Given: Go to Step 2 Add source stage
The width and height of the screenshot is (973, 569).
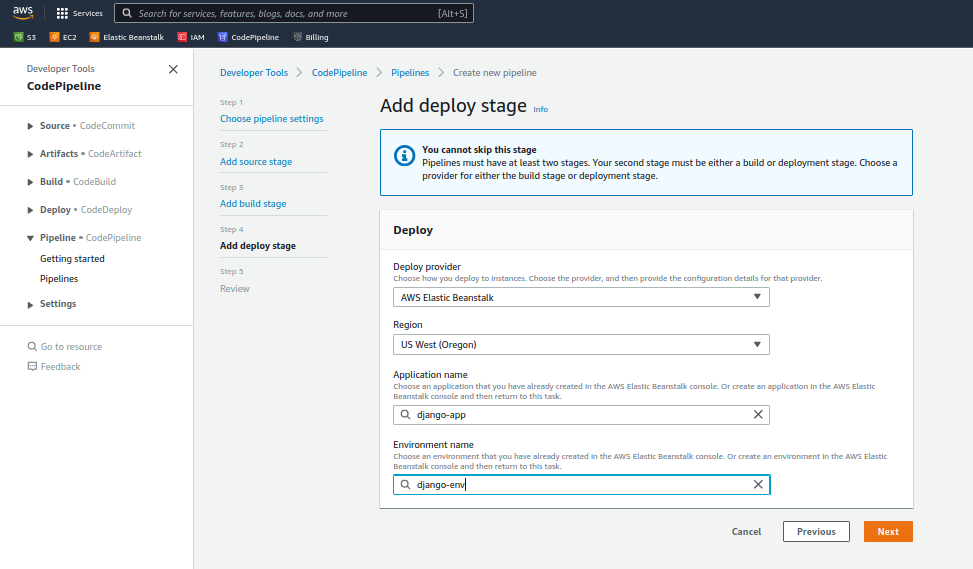Looking at the screenshot, I should click(x=256, y=161).
